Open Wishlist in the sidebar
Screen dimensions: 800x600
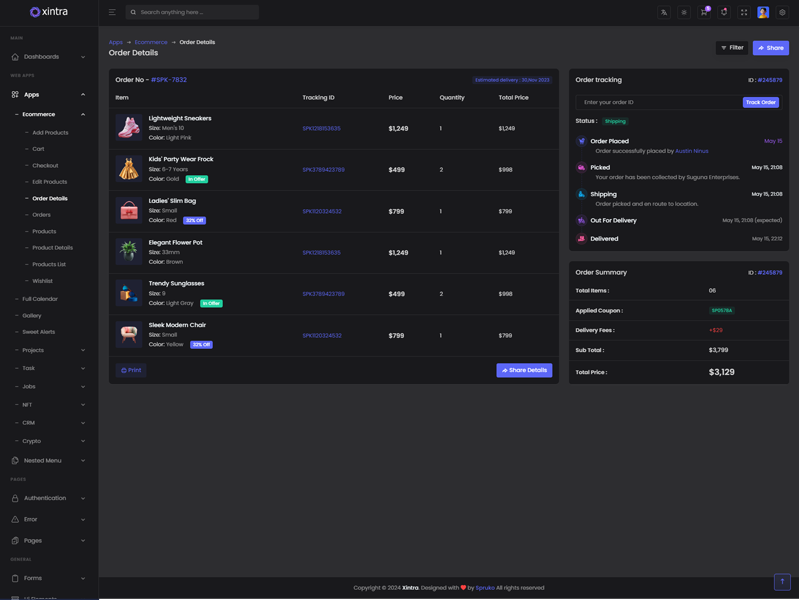(x=42, y=281)
